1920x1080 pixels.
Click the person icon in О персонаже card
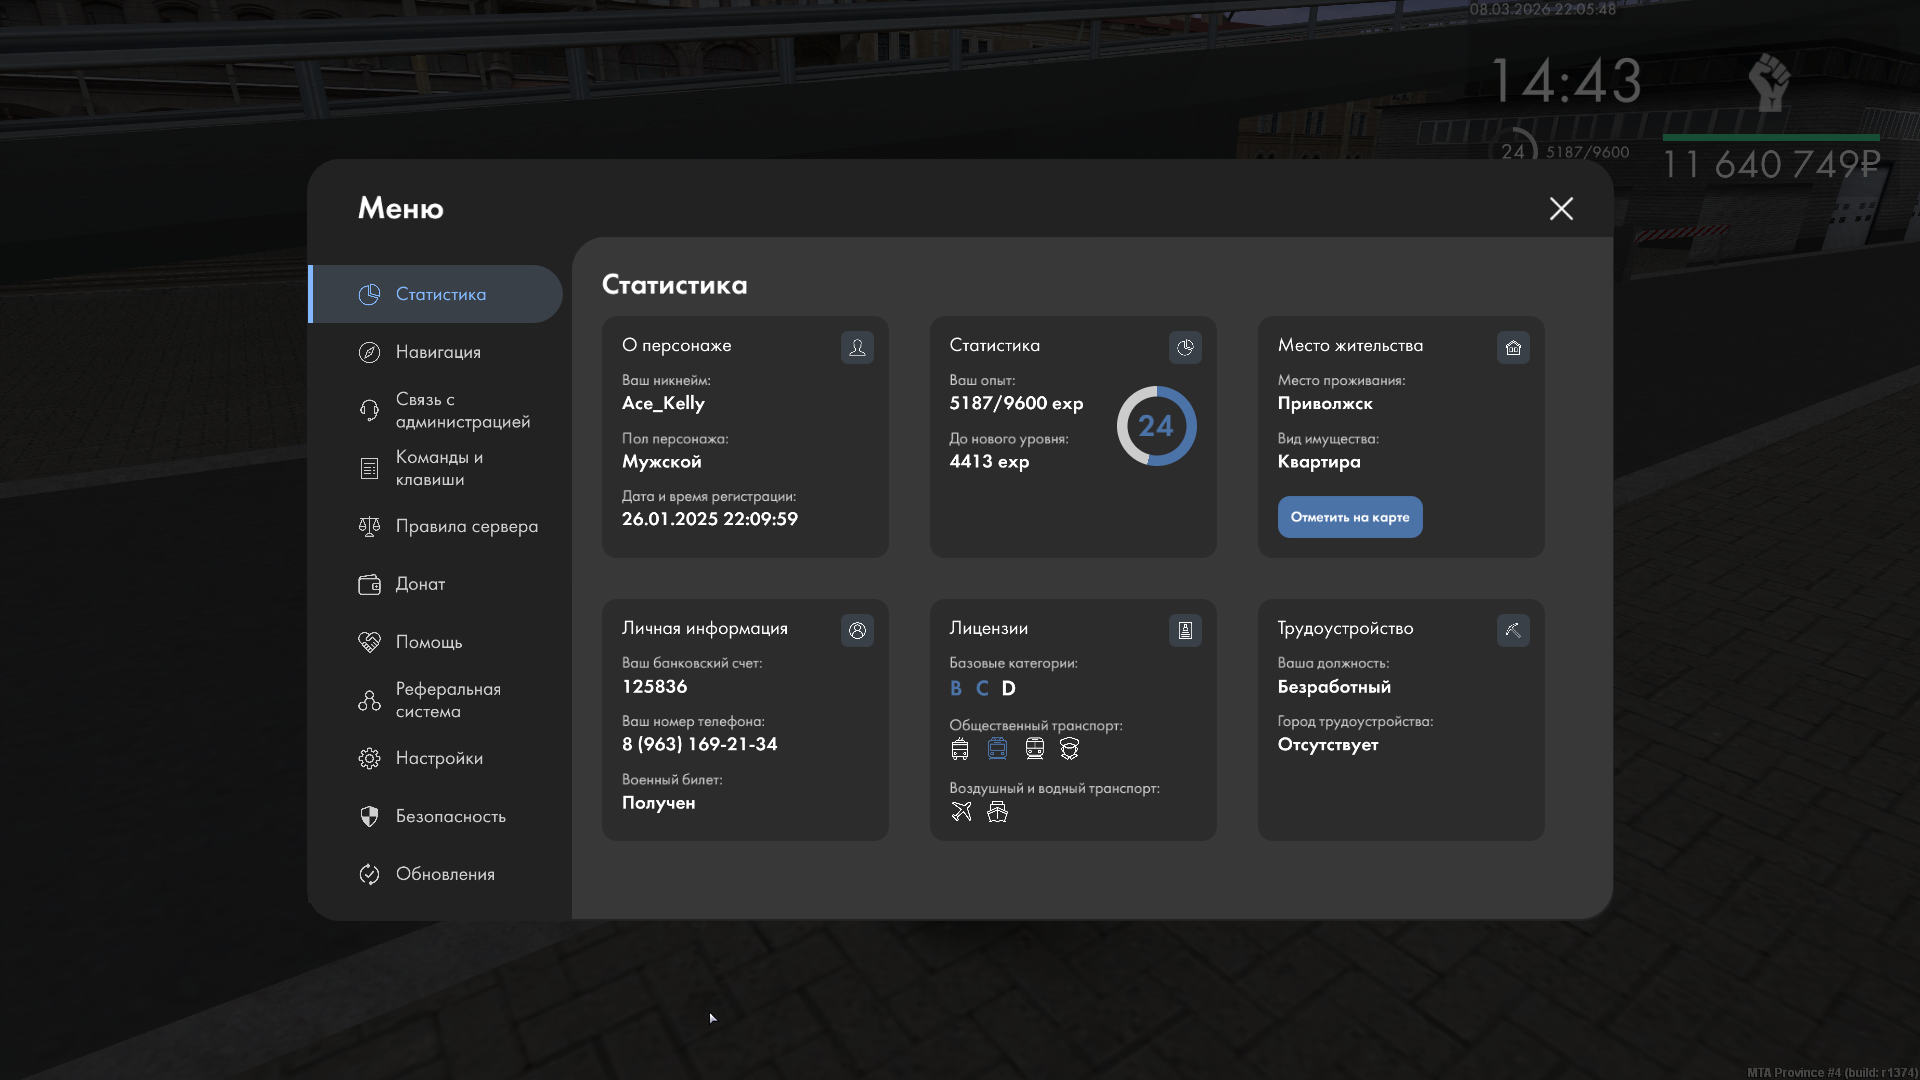857,347
